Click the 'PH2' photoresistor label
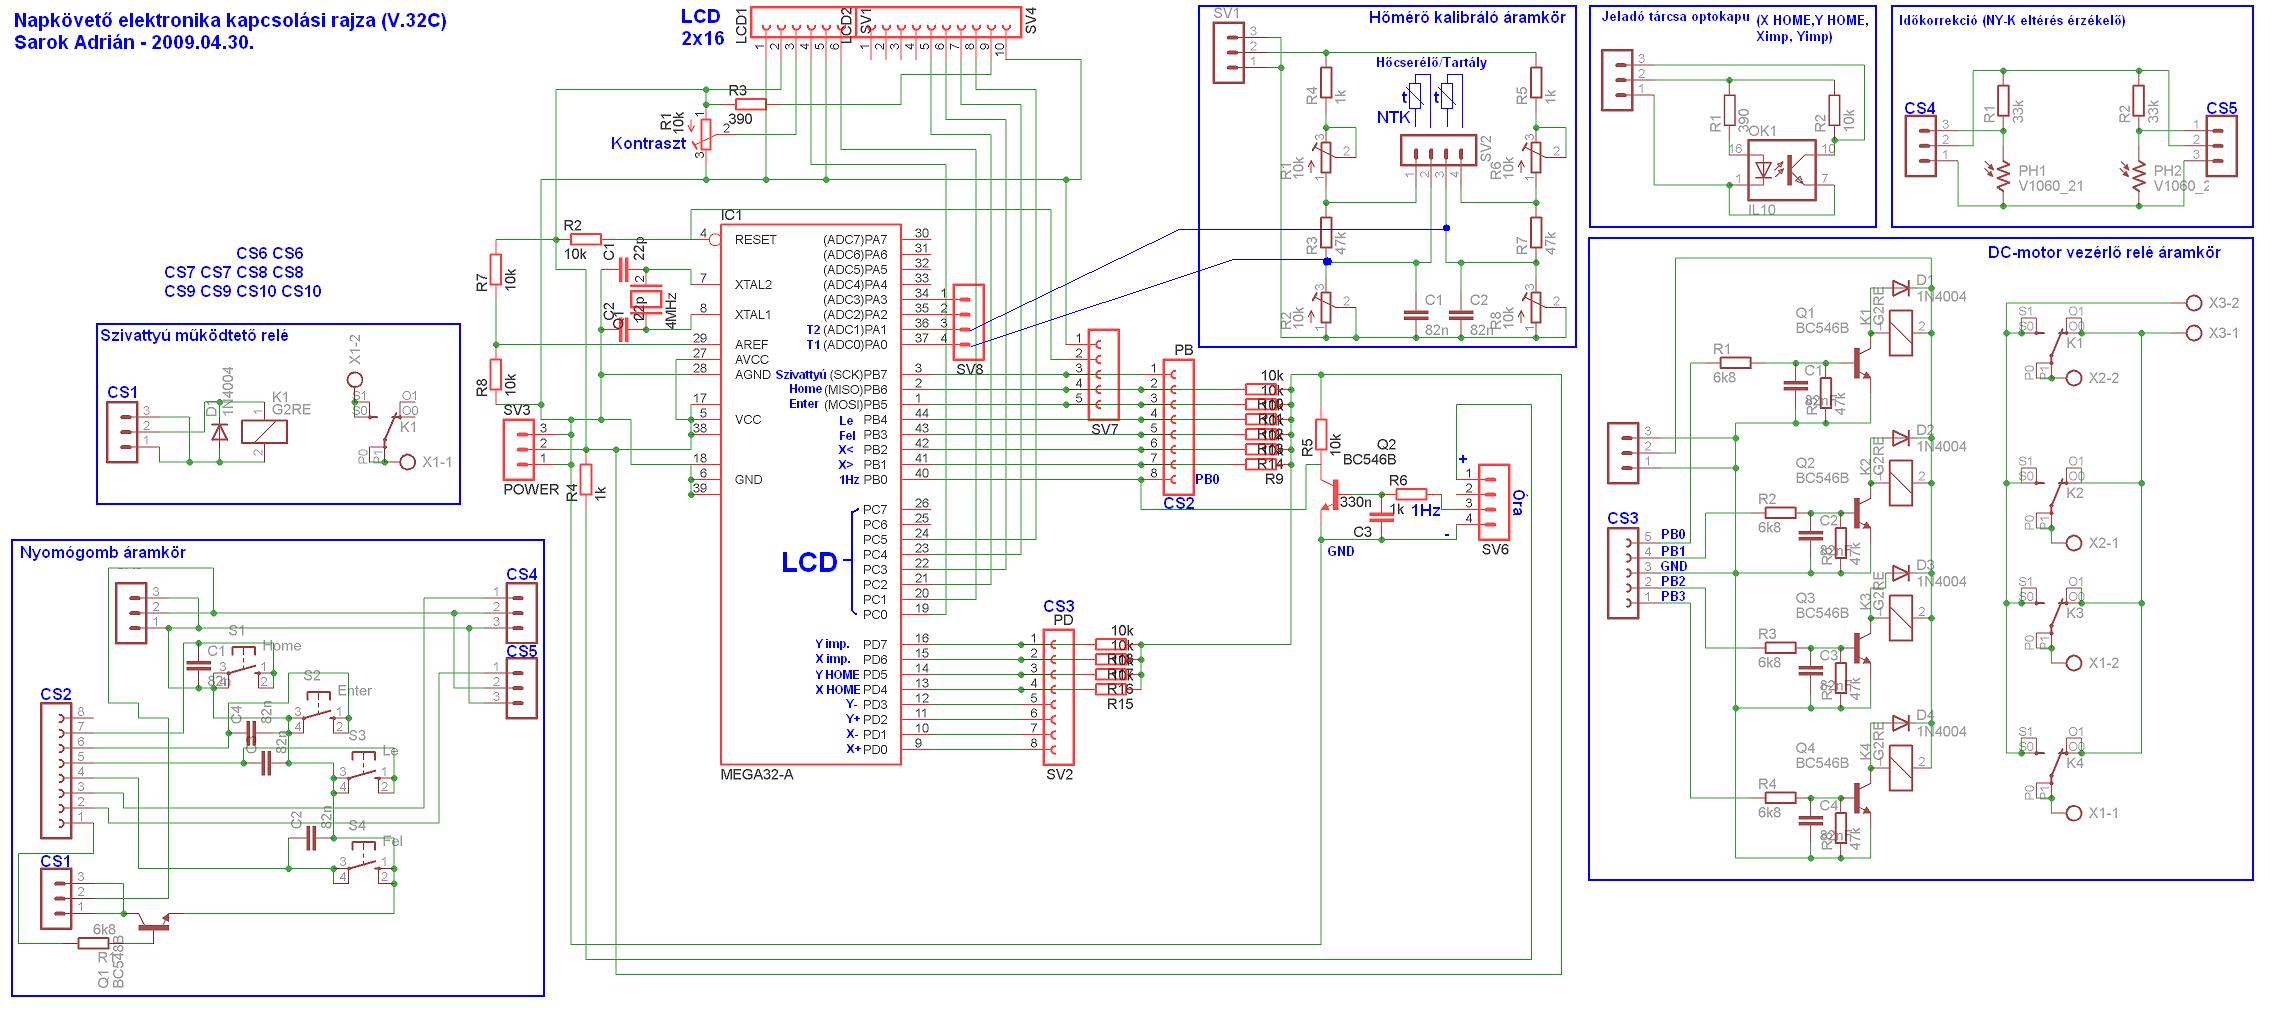Image resolution: width=2270 pixels, height=1017 pixels. point(2167,171)
